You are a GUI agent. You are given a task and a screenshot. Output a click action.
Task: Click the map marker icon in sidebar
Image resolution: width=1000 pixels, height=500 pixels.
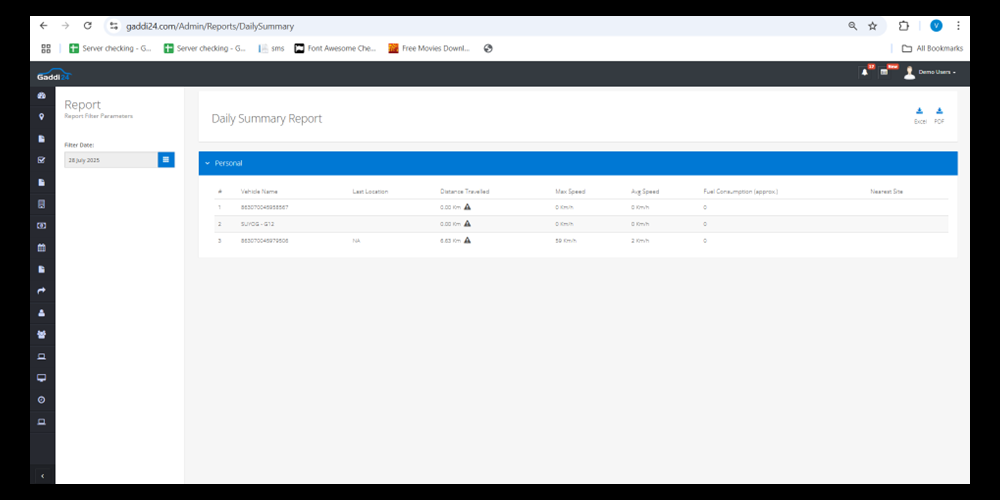tap(42, 117)
